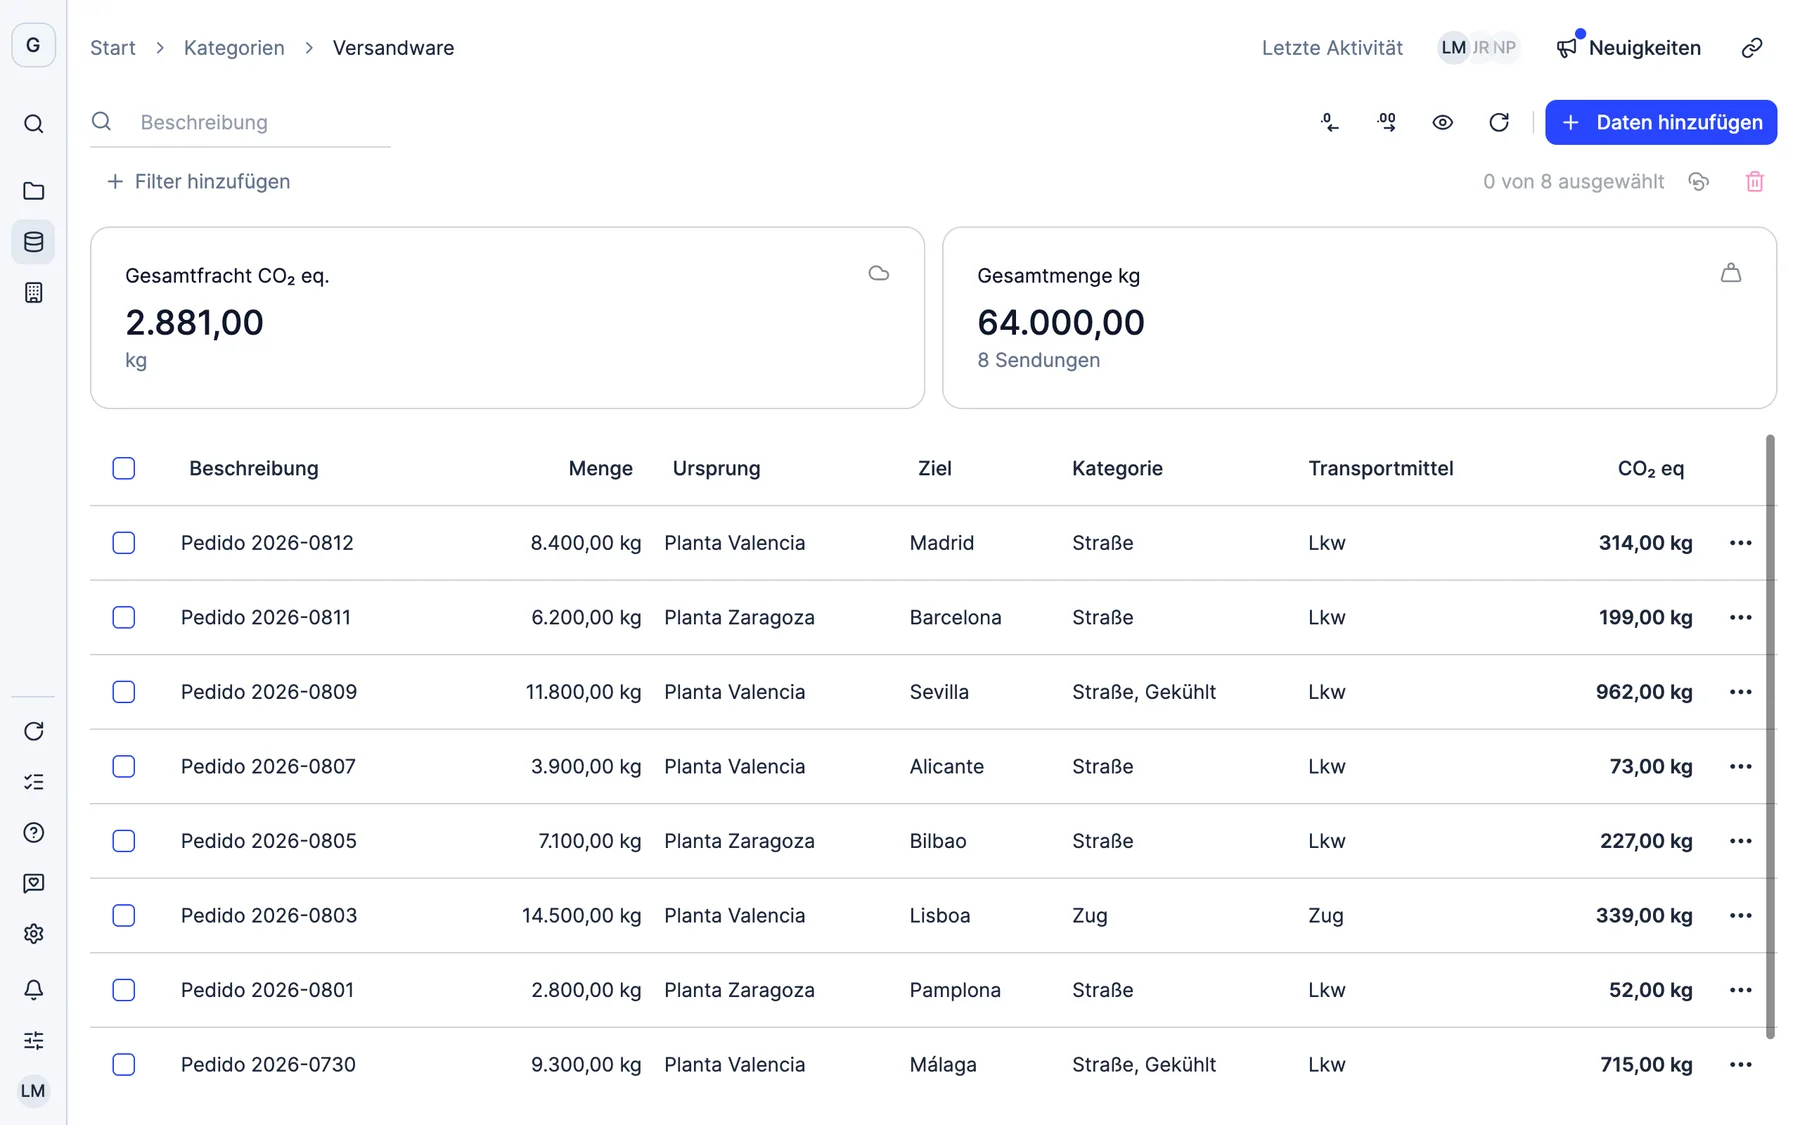Open the task checklist icon in sidebar
The height and width of the screenshot is (1125, 1800).
click(x=33, y=782)
